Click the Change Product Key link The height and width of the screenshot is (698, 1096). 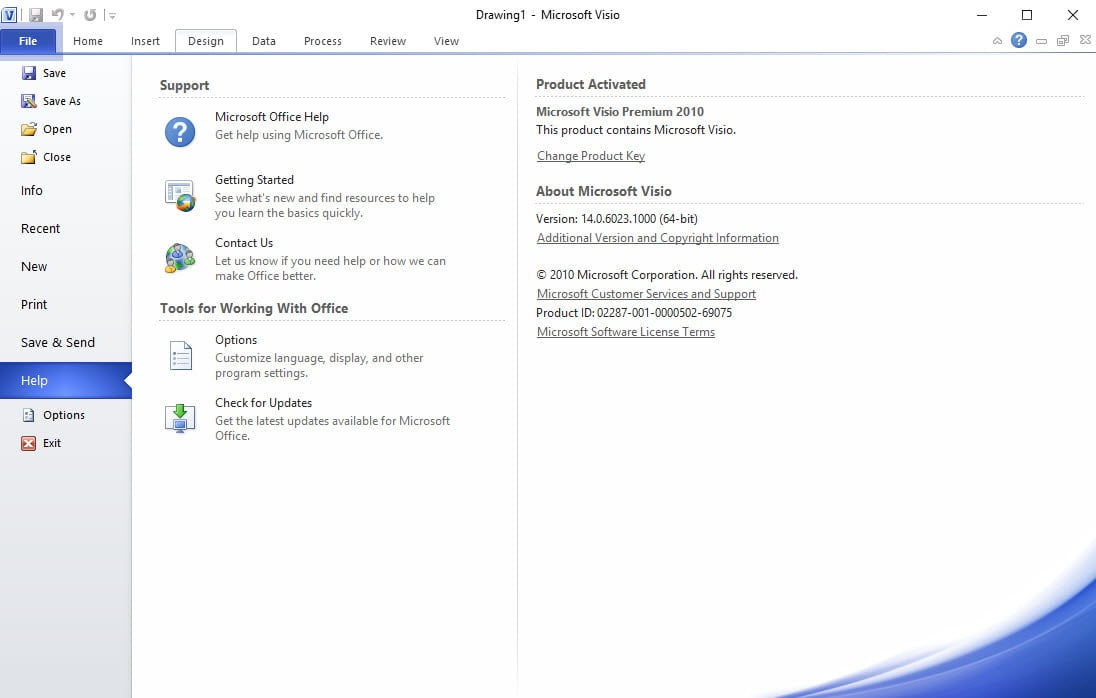(x=591, y=156)
